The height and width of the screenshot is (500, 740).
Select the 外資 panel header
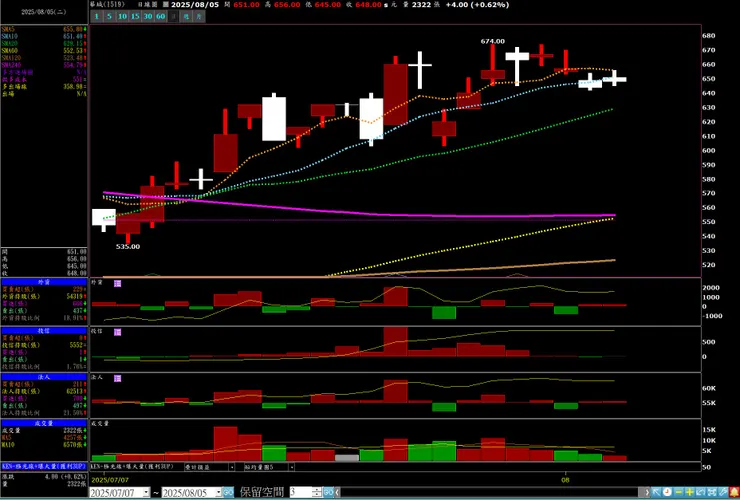(x=44, y=282)
